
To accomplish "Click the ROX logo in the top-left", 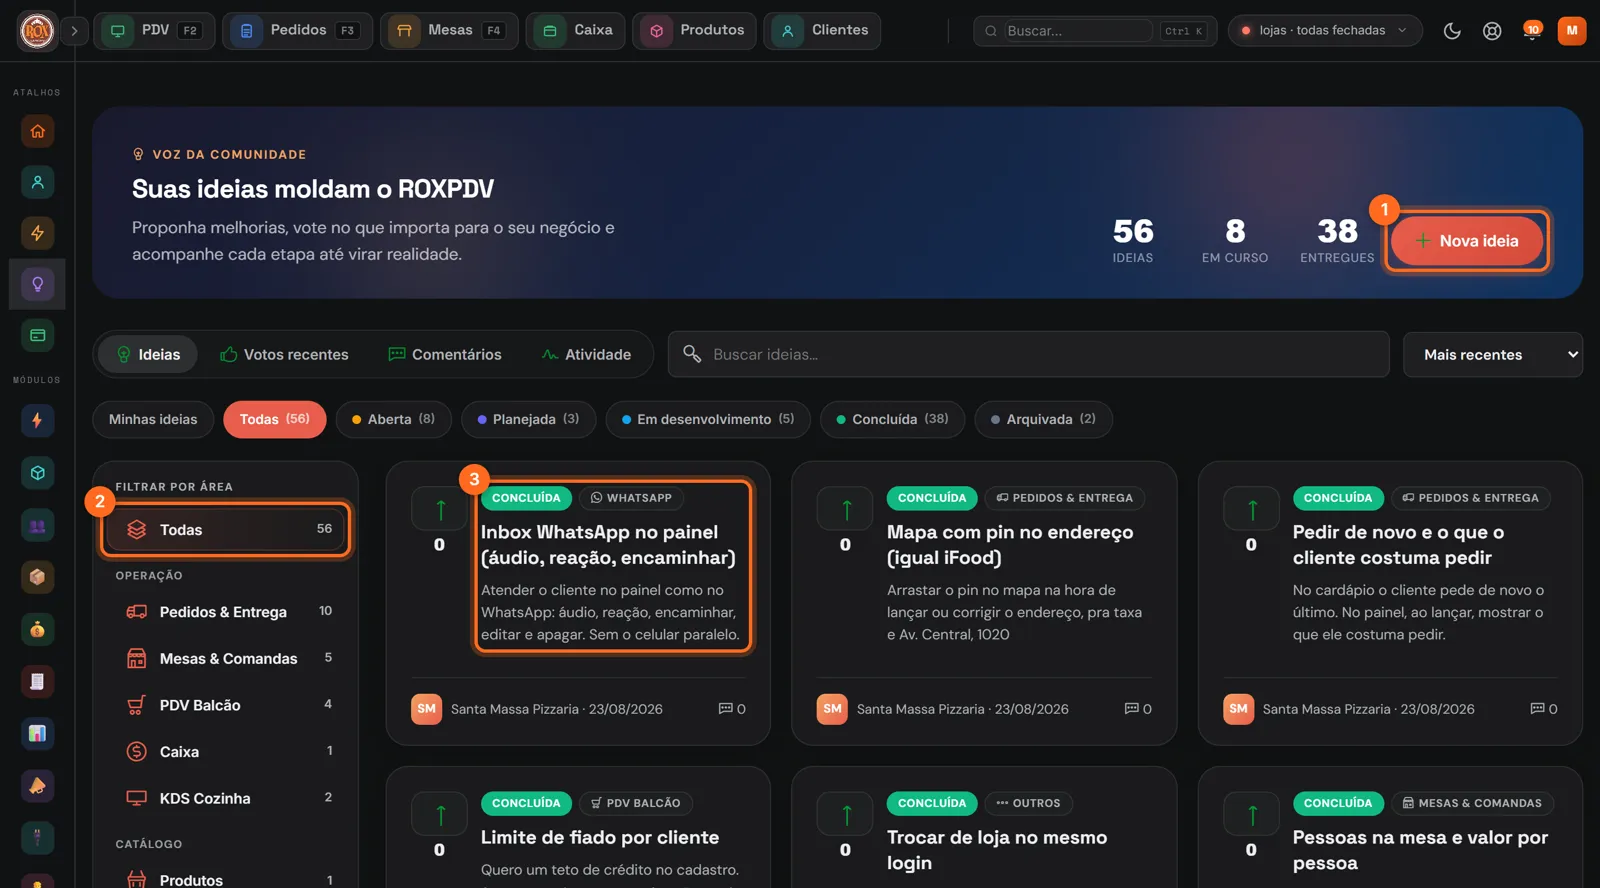I will [37, 31].
